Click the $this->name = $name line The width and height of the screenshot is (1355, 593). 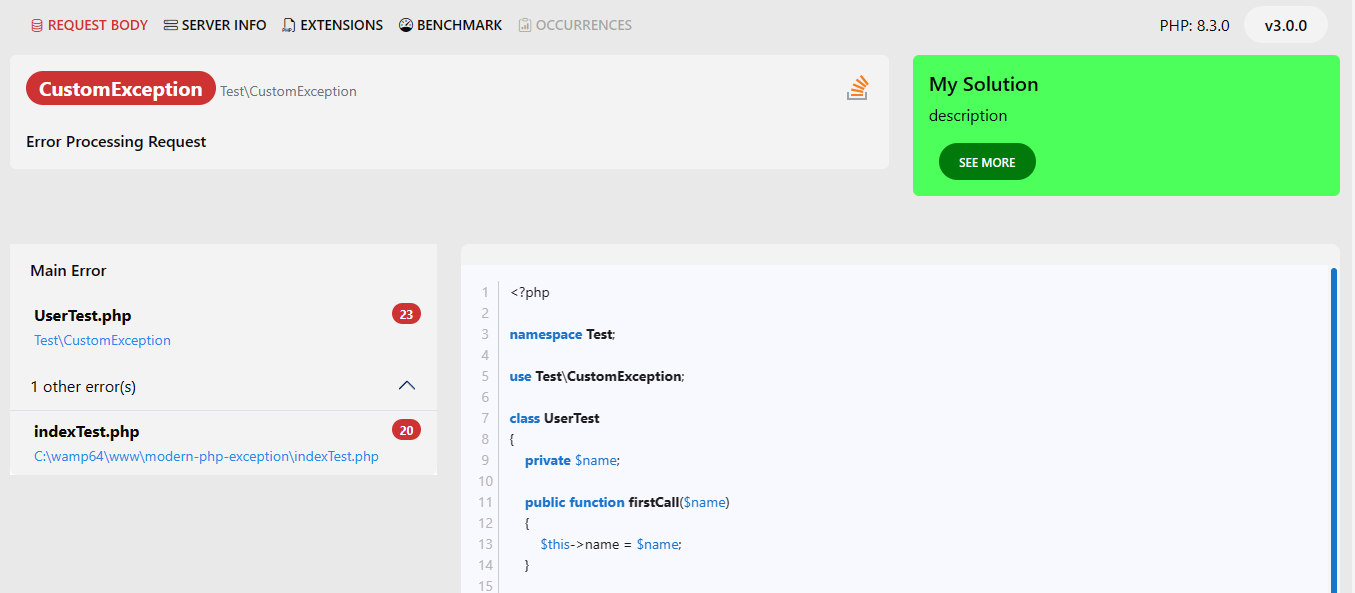610,544
